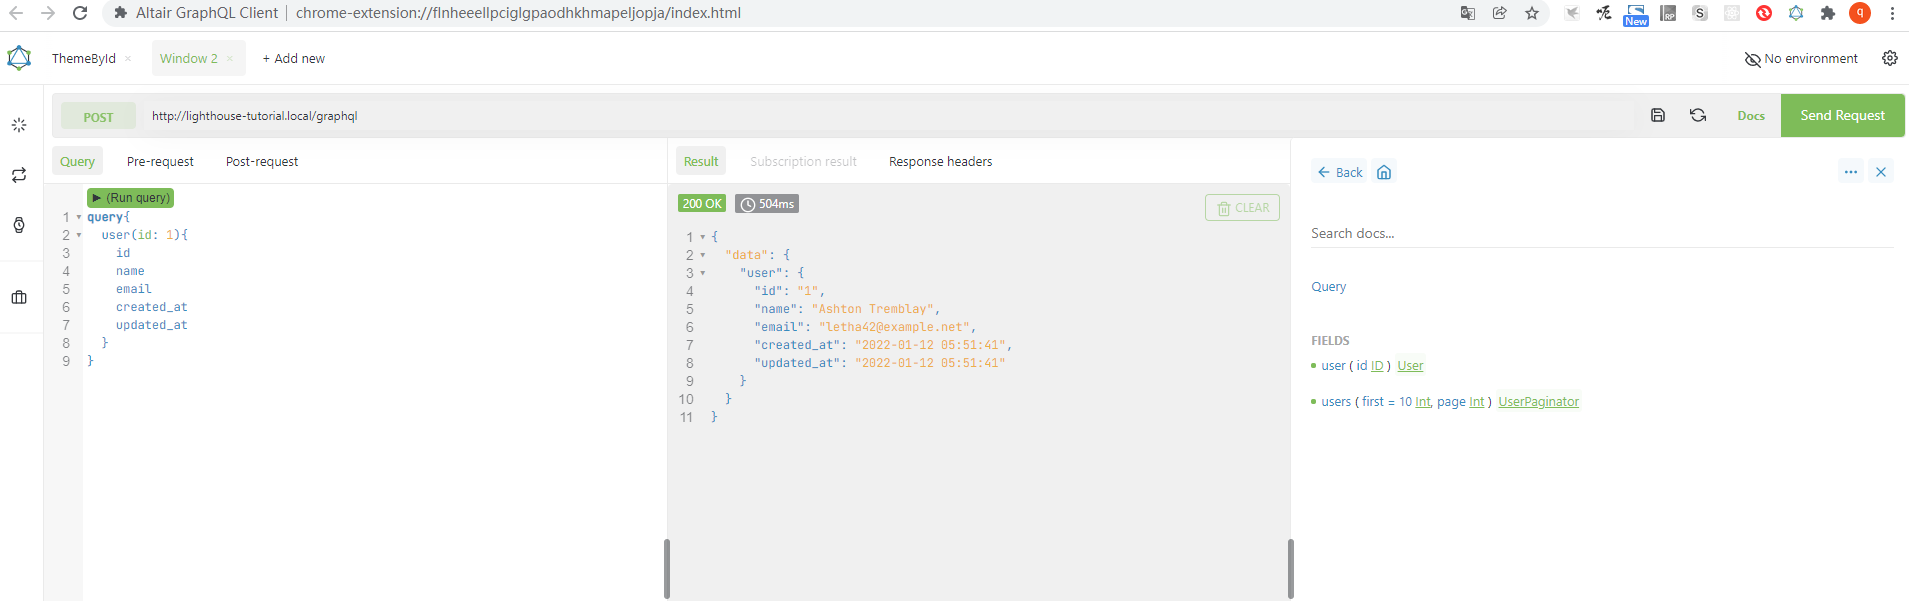Viewport: 1909px width, 601px height.
Task: Bookmark page with the star icon
Action: pyautogui.click(x=1531, y=13)
